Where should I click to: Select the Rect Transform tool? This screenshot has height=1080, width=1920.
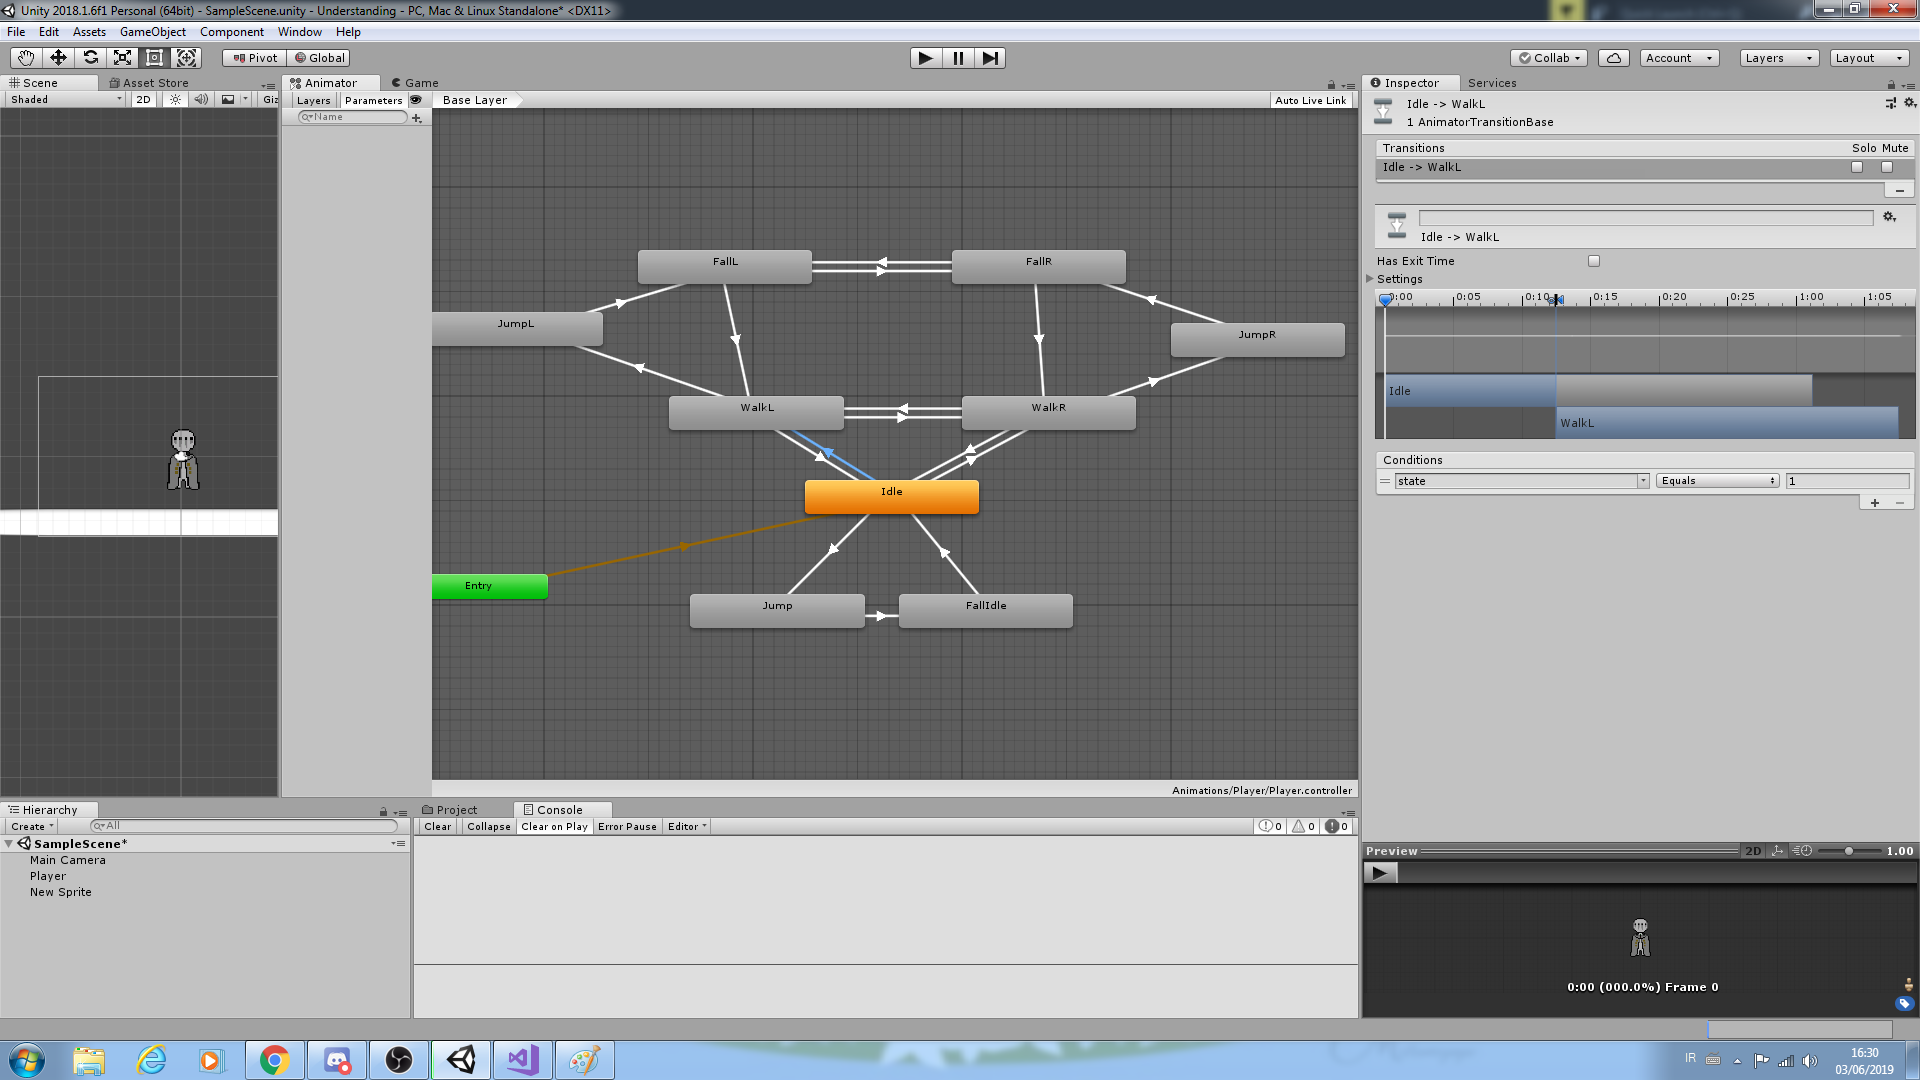pyautogui.click(x=154, y=58)
